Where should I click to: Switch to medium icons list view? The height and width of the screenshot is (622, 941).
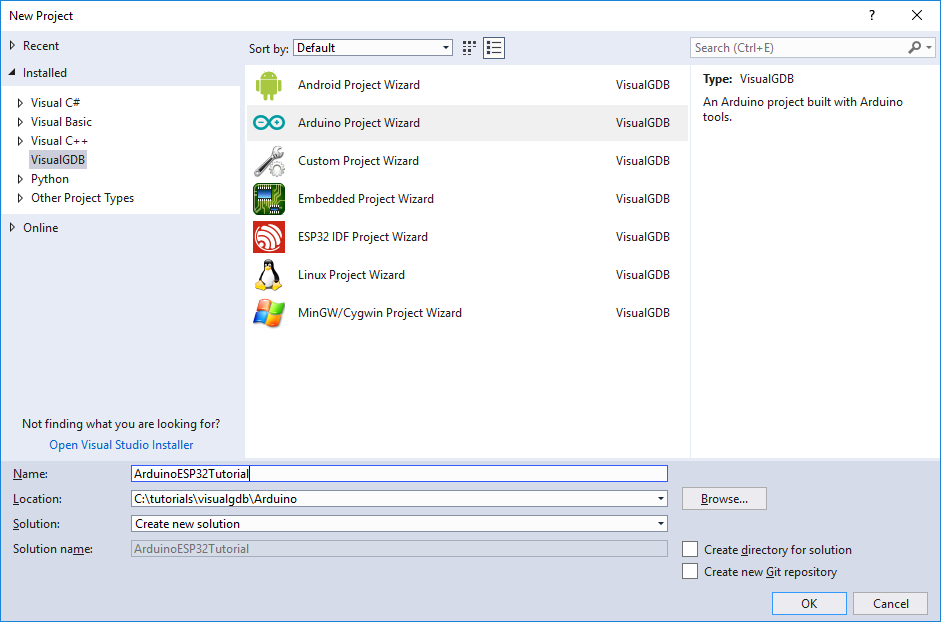coord(494,48)
